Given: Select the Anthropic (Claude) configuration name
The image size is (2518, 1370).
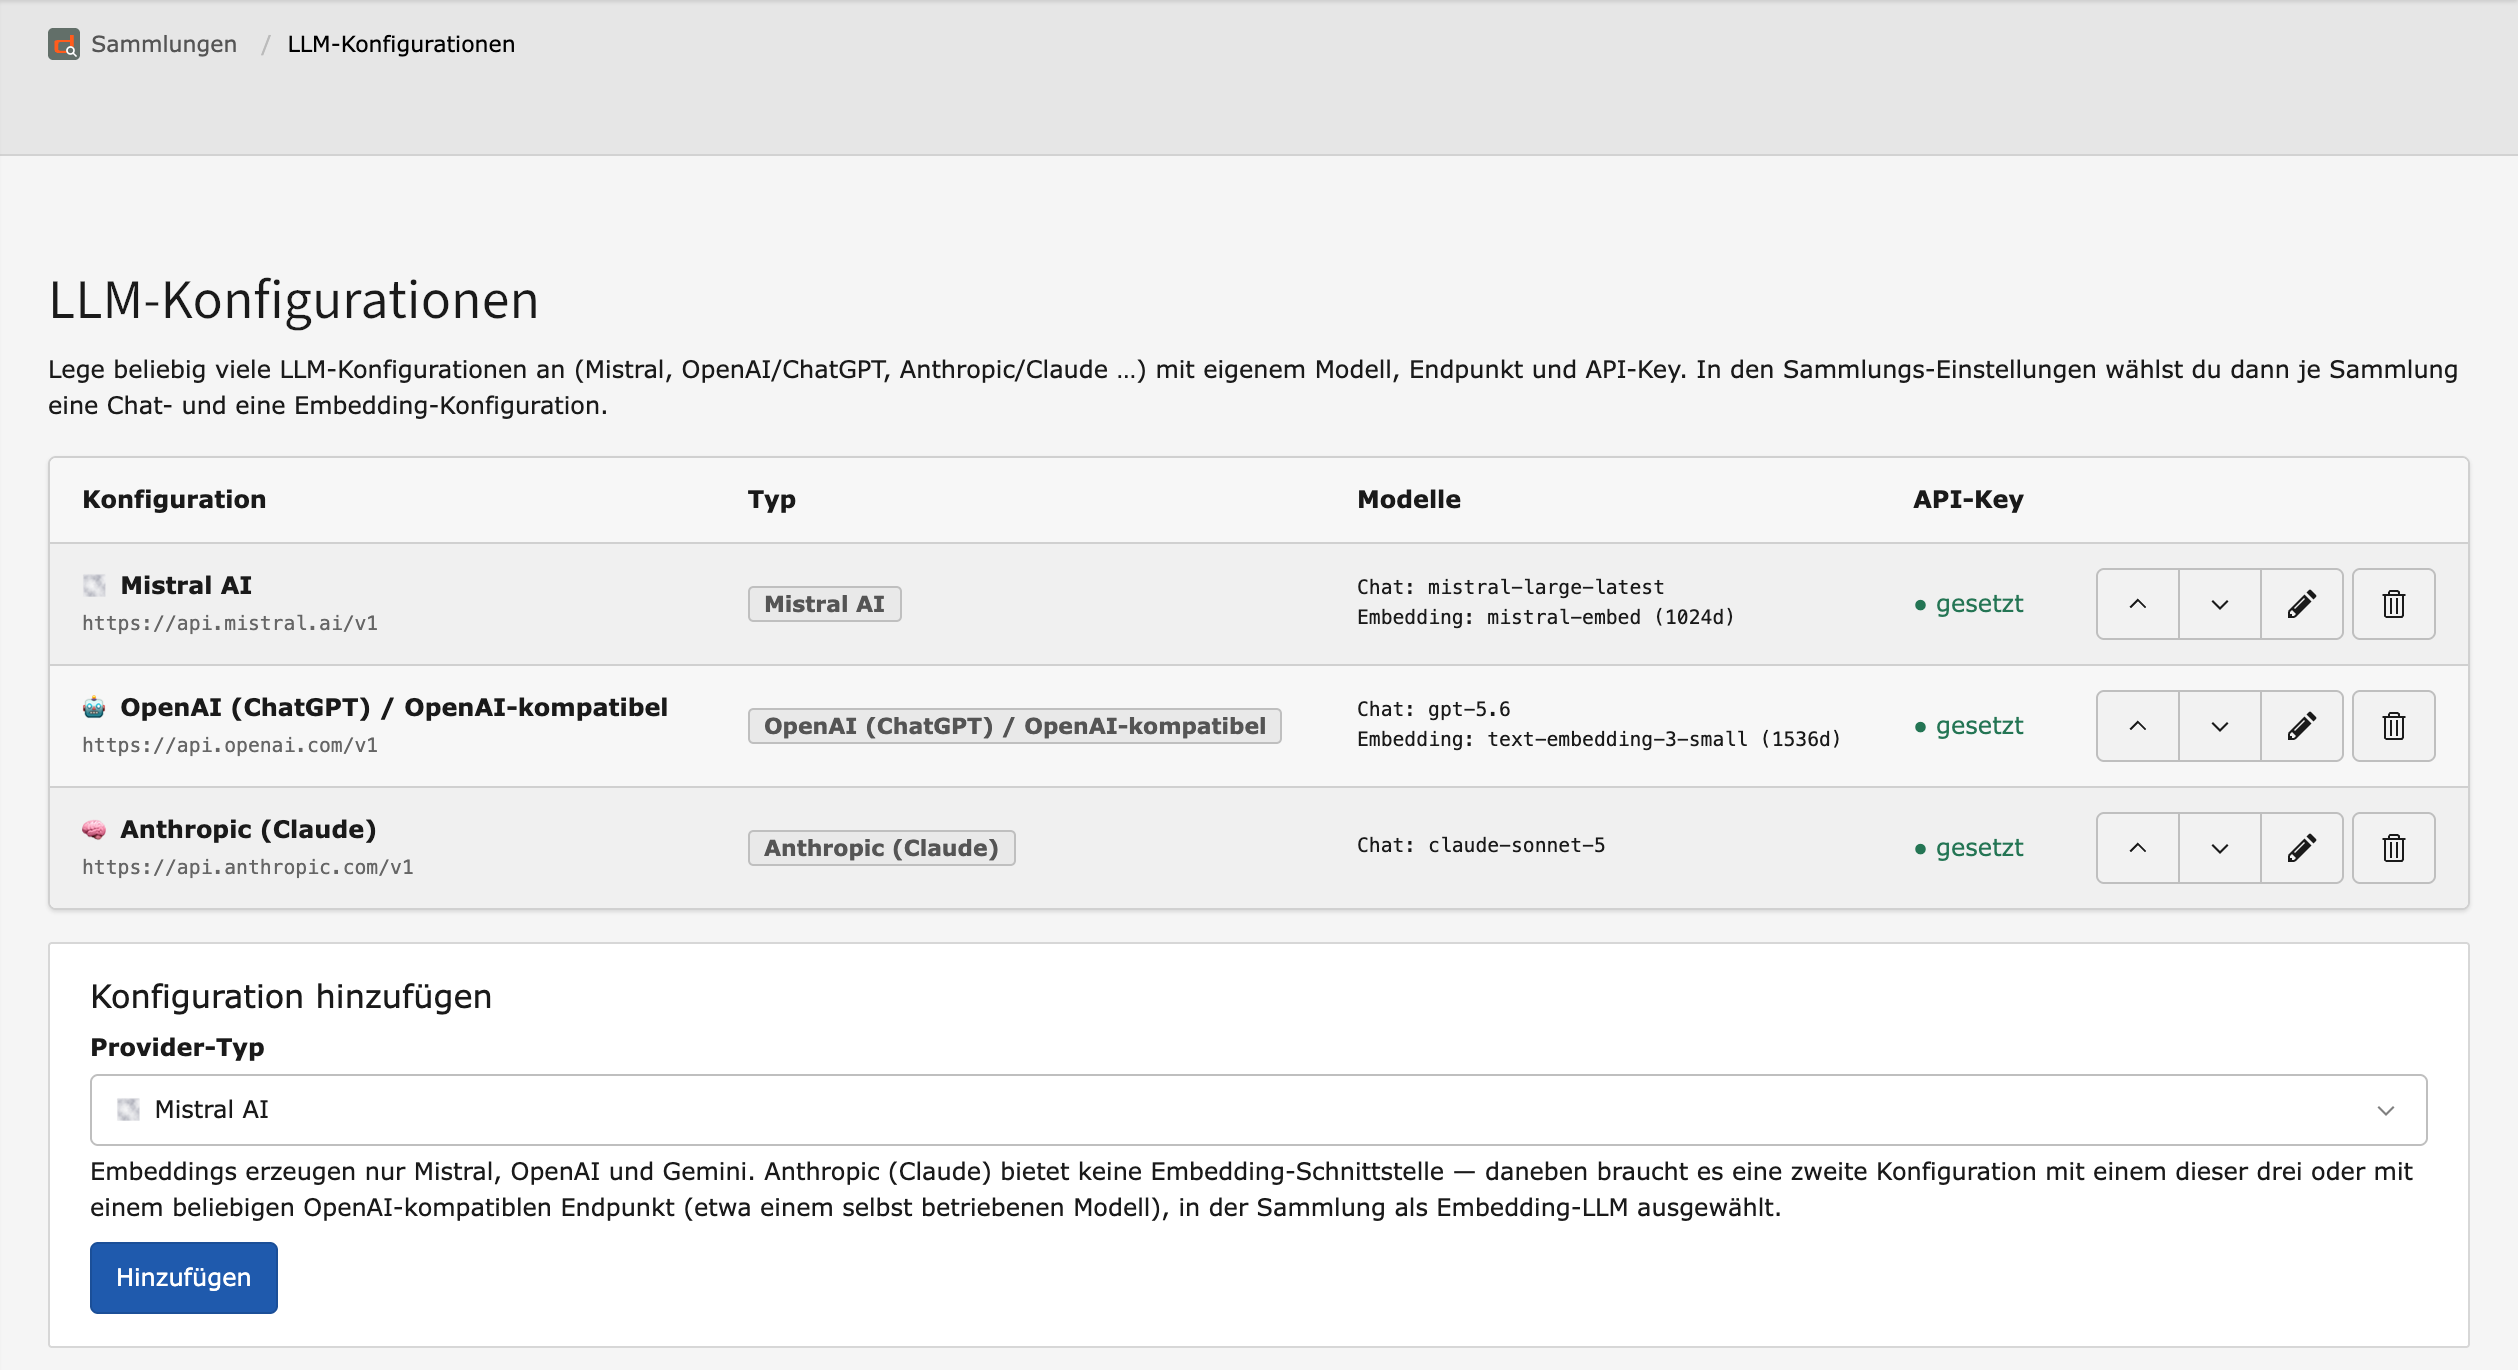Looking at the screenshot, I should coord(248,829).
